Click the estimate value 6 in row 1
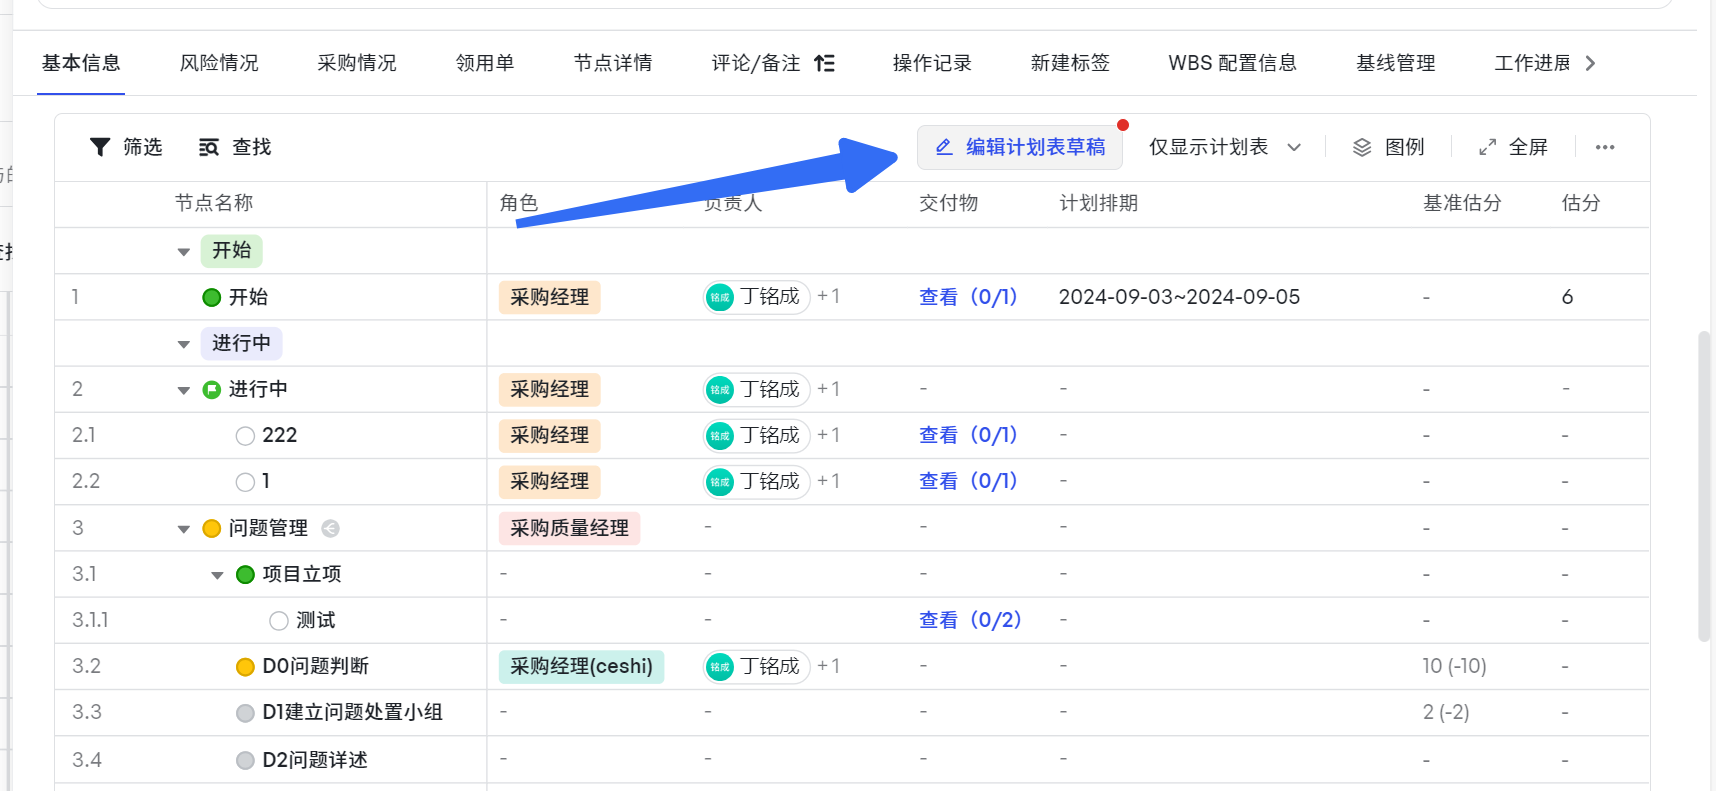 coord(1567,297)
